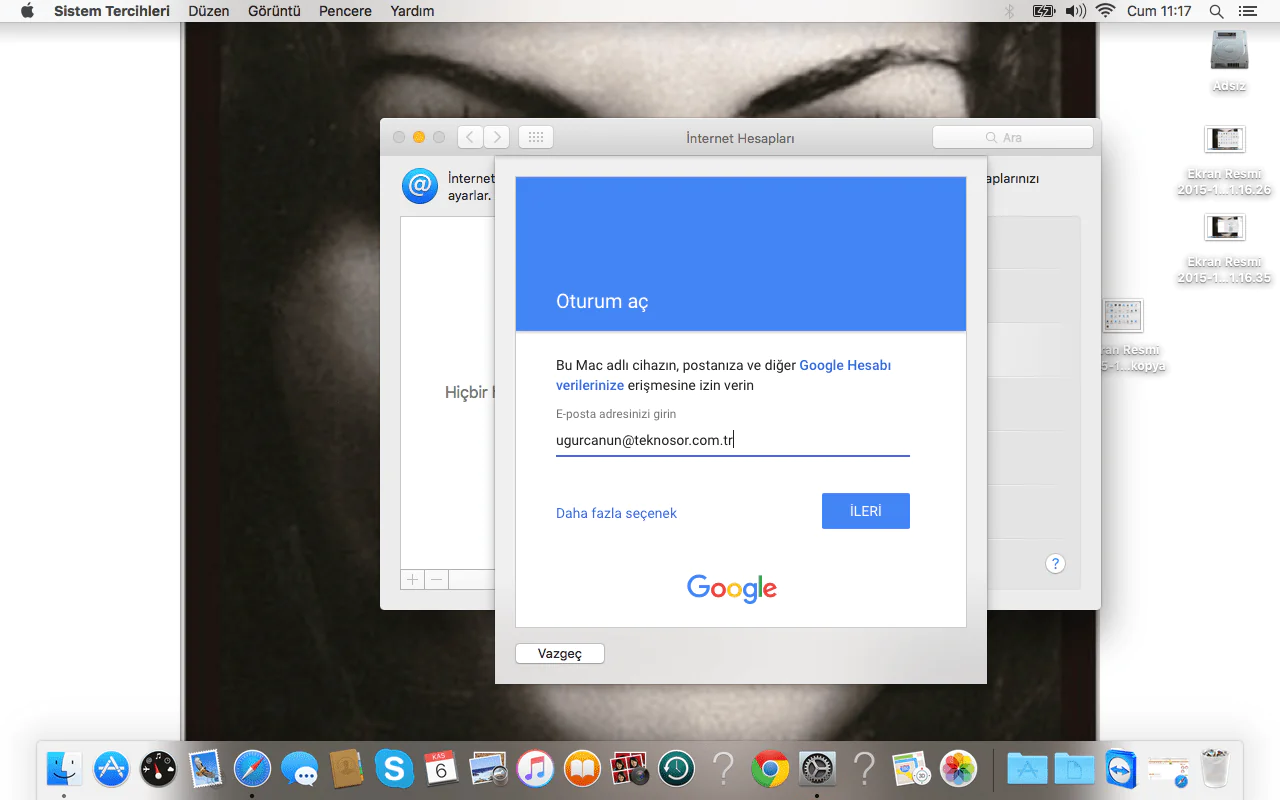Open the Görüntü menu
This screenshot has height=800, width=1280.
[275, 11]
